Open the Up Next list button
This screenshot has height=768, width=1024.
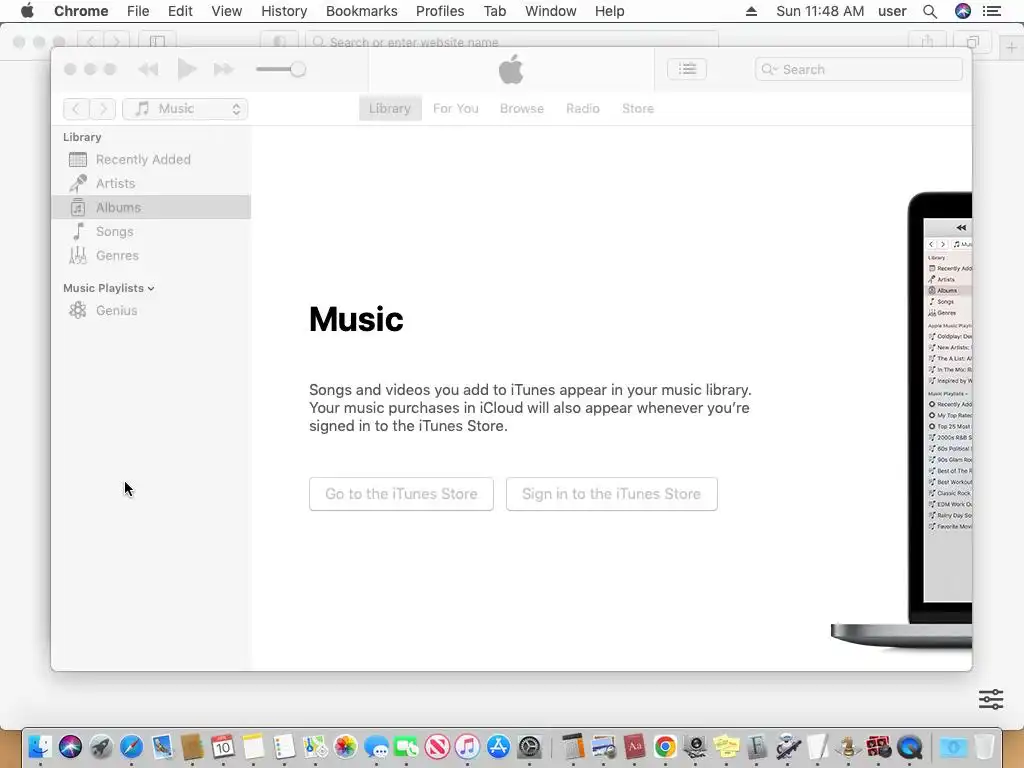pos(687,69)
